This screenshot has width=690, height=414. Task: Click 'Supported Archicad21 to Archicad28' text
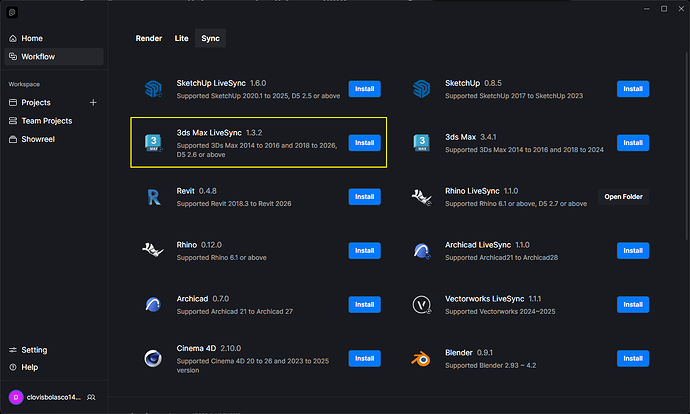point(501,258)
